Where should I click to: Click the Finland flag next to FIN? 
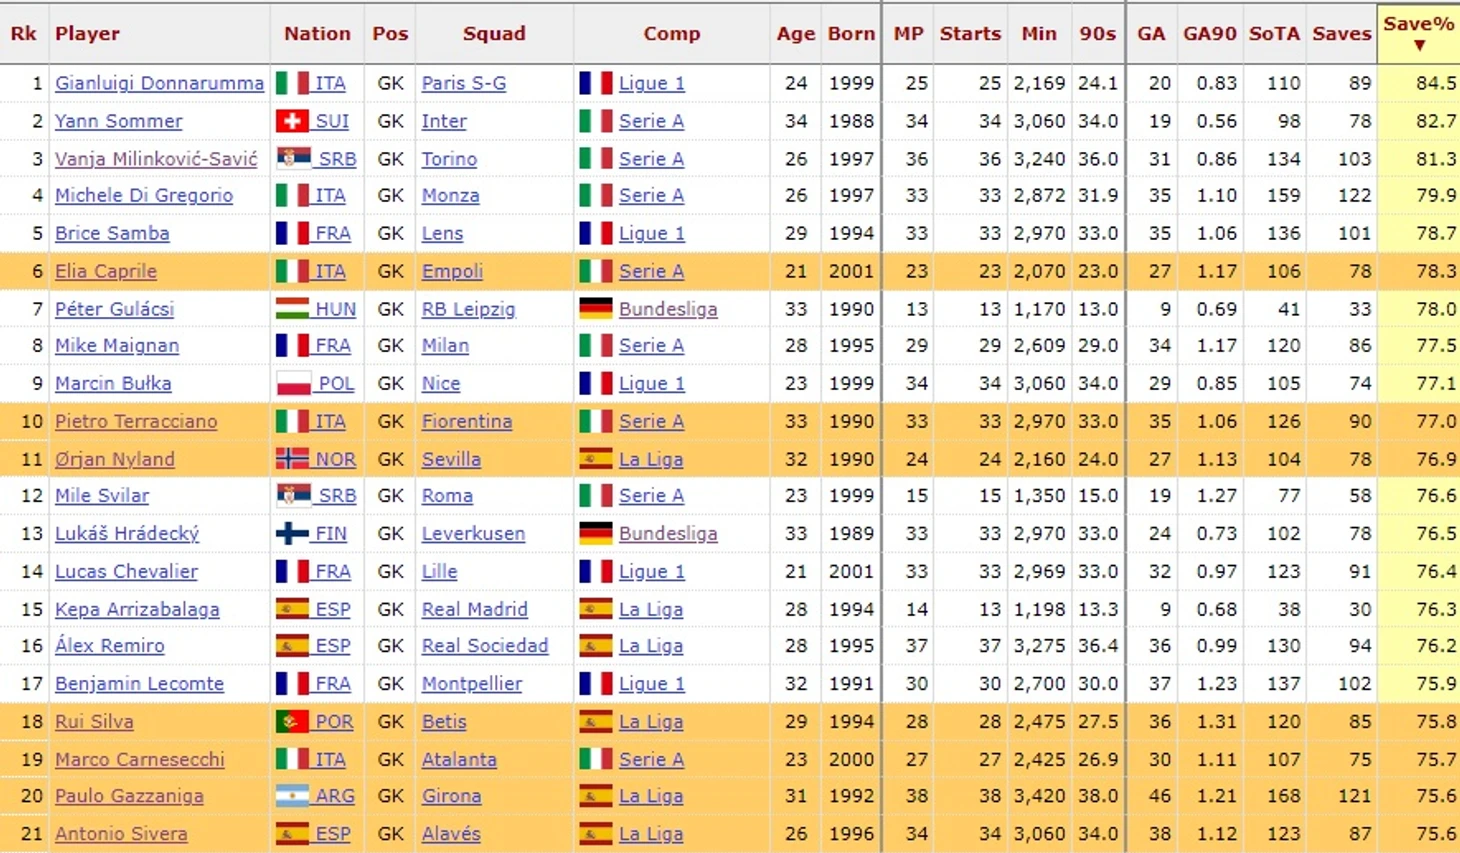coord(292,533)
